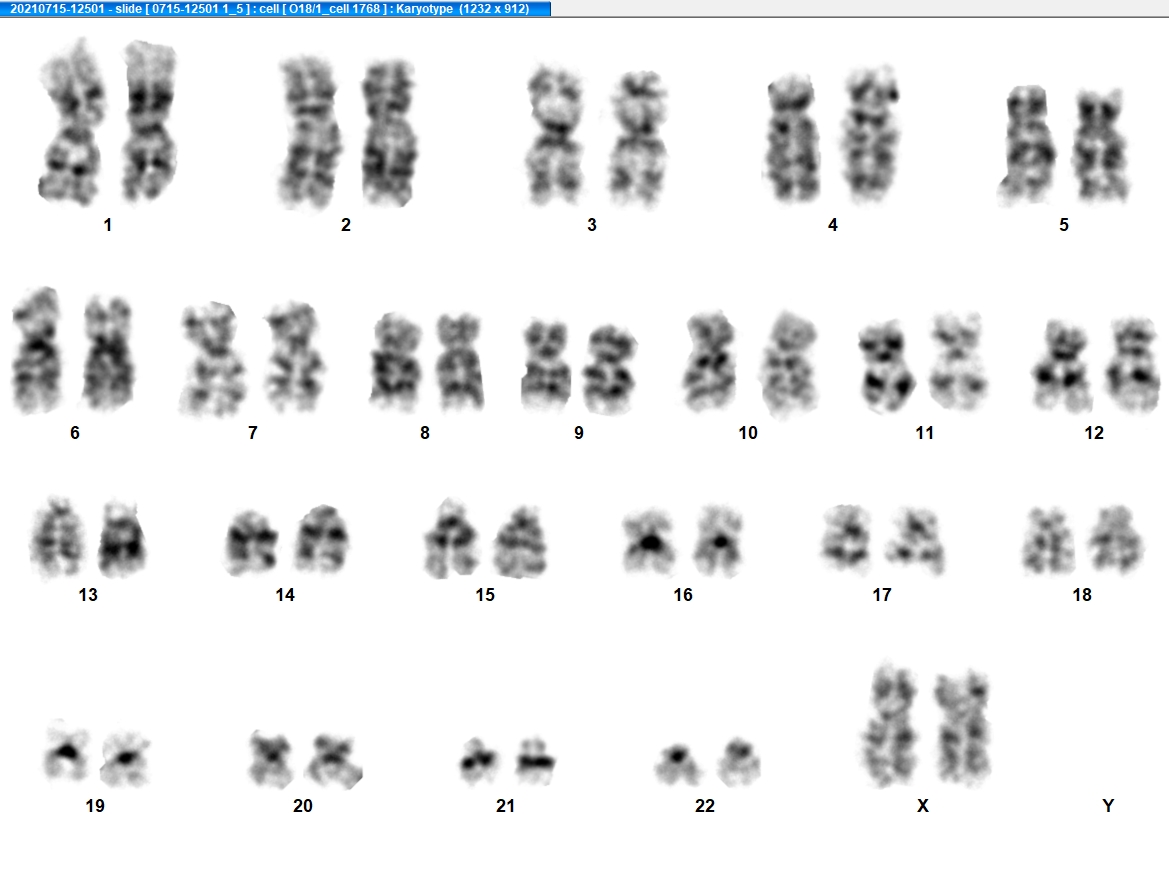Click the label '7' in second row
Viewport: 1169px width, 891px height.
(253, 432)
